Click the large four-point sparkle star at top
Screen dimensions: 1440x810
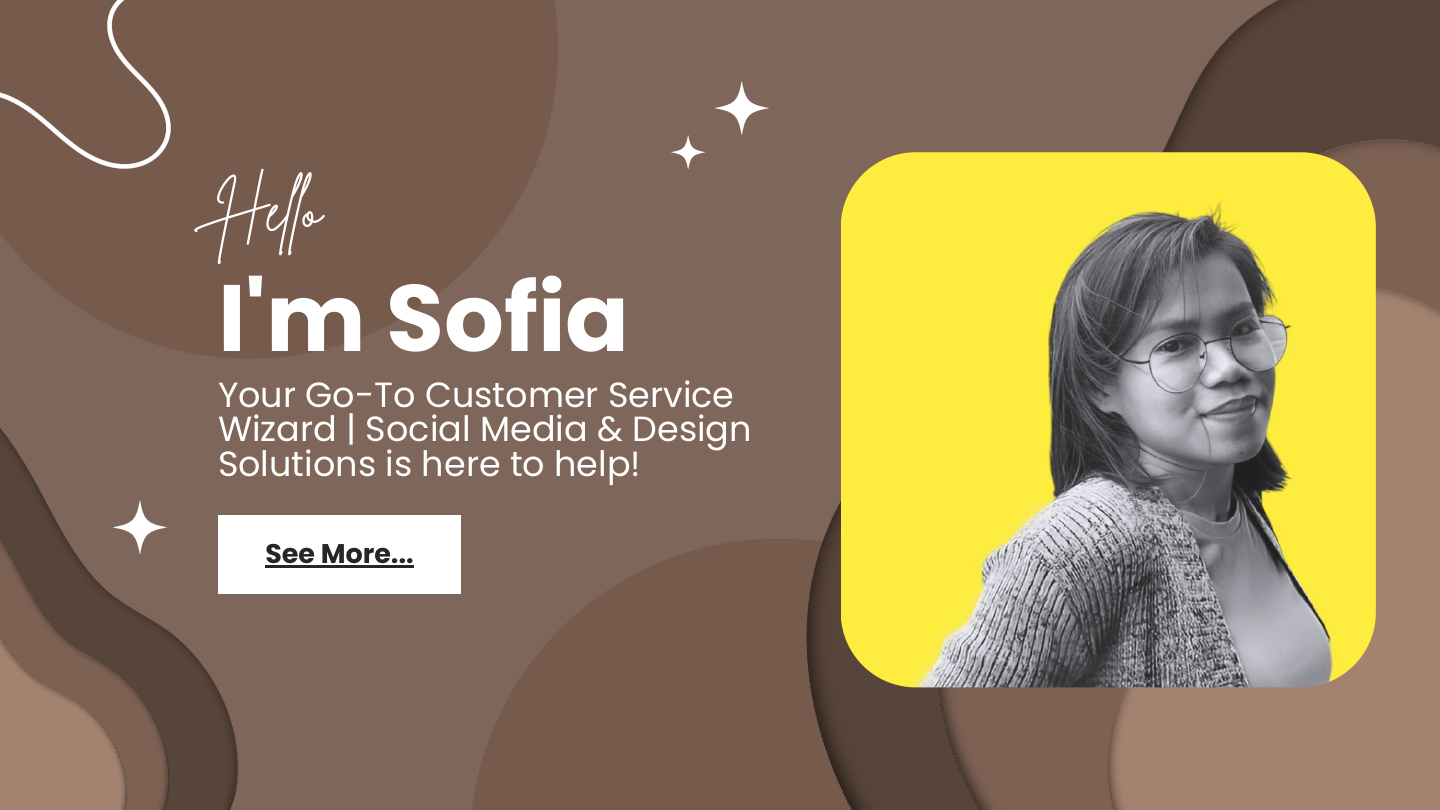tap(741, 108)
